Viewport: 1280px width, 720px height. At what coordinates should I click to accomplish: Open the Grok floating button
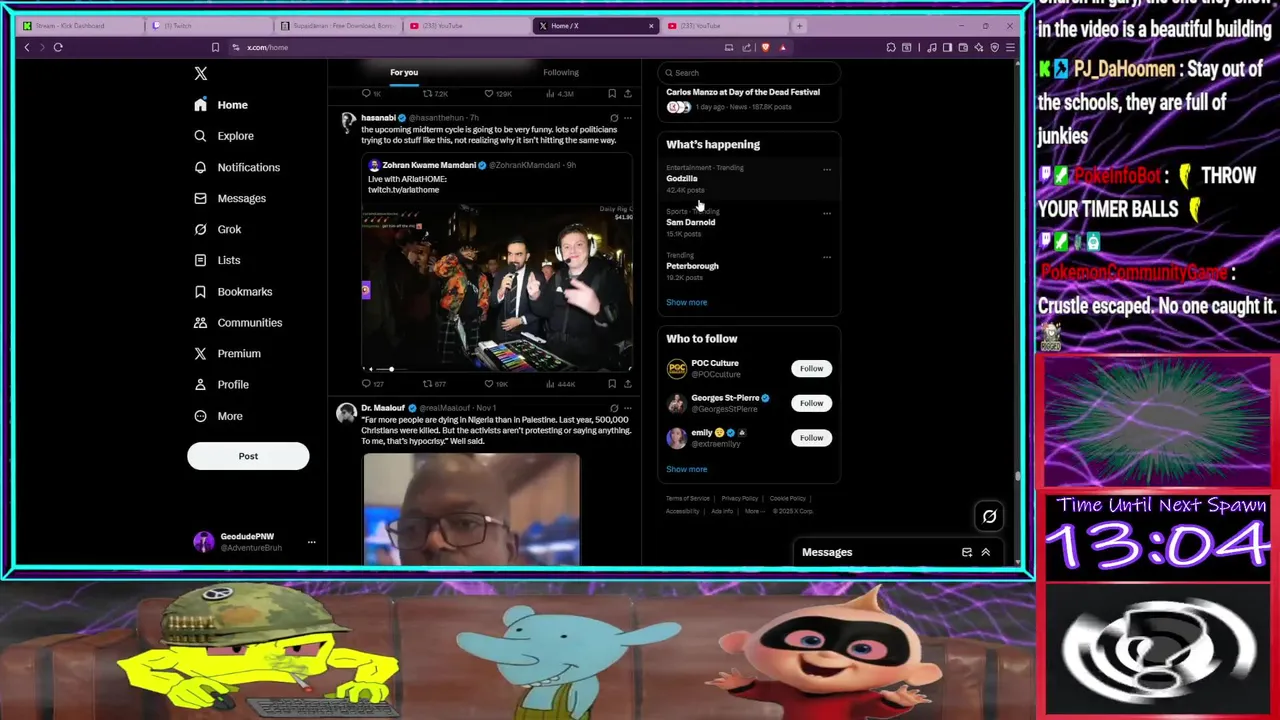989,516
